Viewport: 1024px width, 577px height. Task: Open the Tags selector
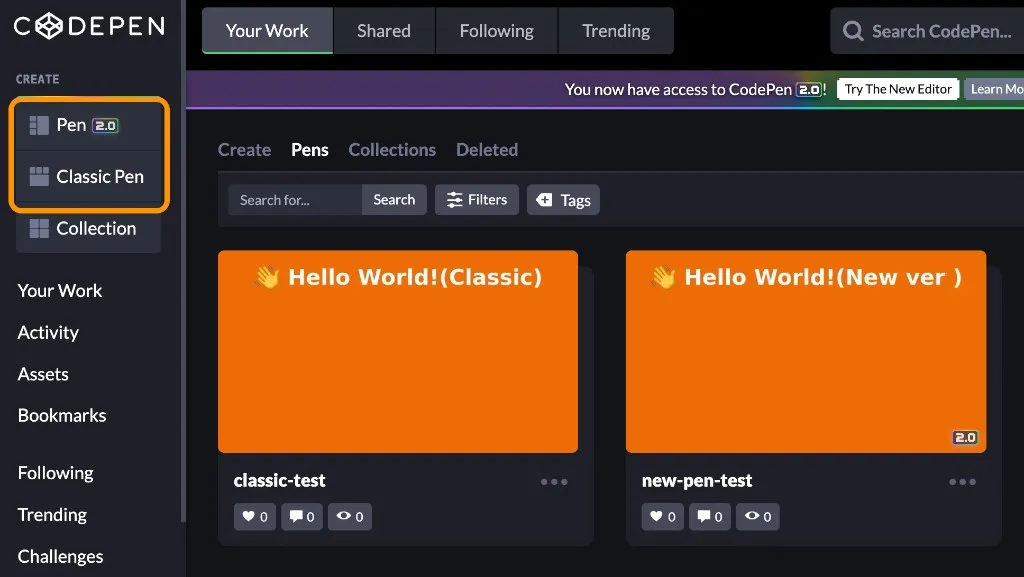(x=563, y=200)
